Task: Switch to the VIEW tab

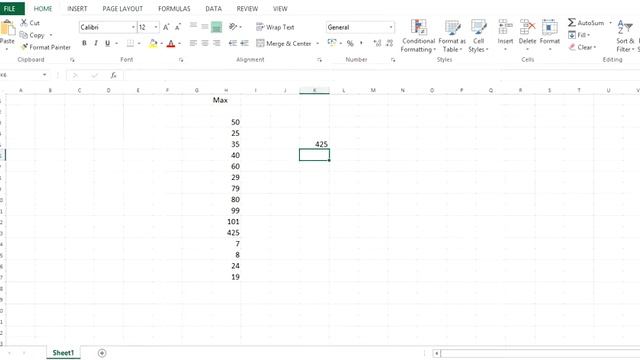Action: (280, 9)
